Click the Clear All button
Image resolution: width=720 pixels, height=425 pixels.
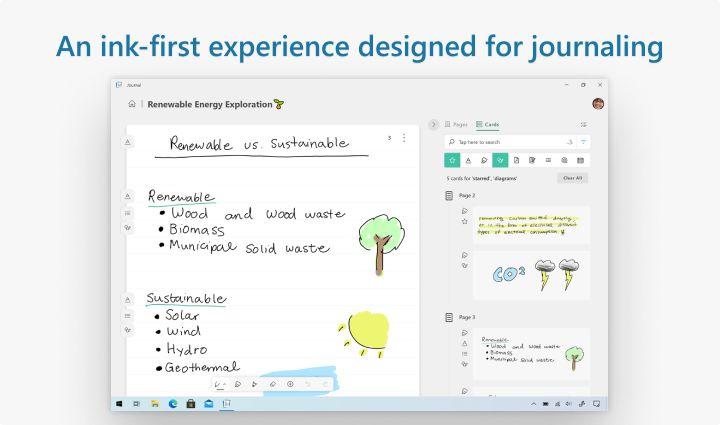573,178
